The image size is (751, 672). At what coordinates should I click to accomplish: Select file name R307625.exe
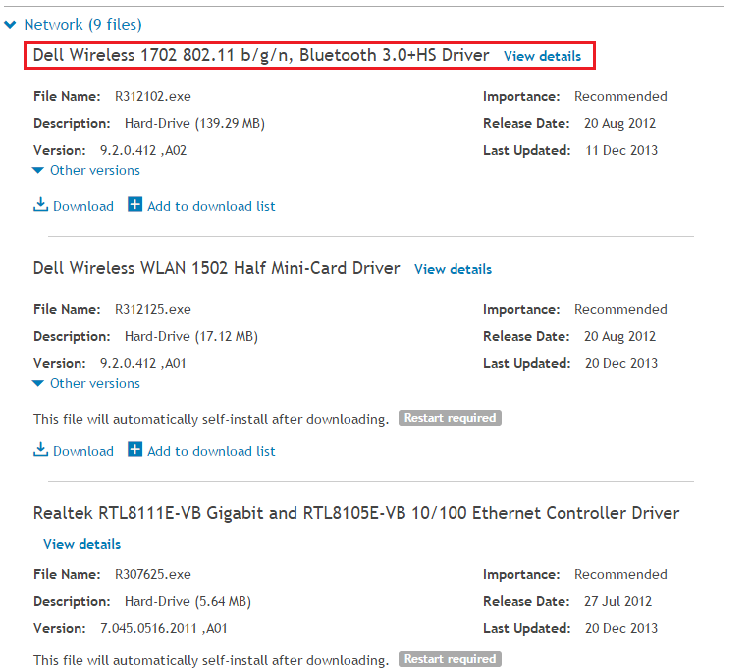(x=153, y=574)
